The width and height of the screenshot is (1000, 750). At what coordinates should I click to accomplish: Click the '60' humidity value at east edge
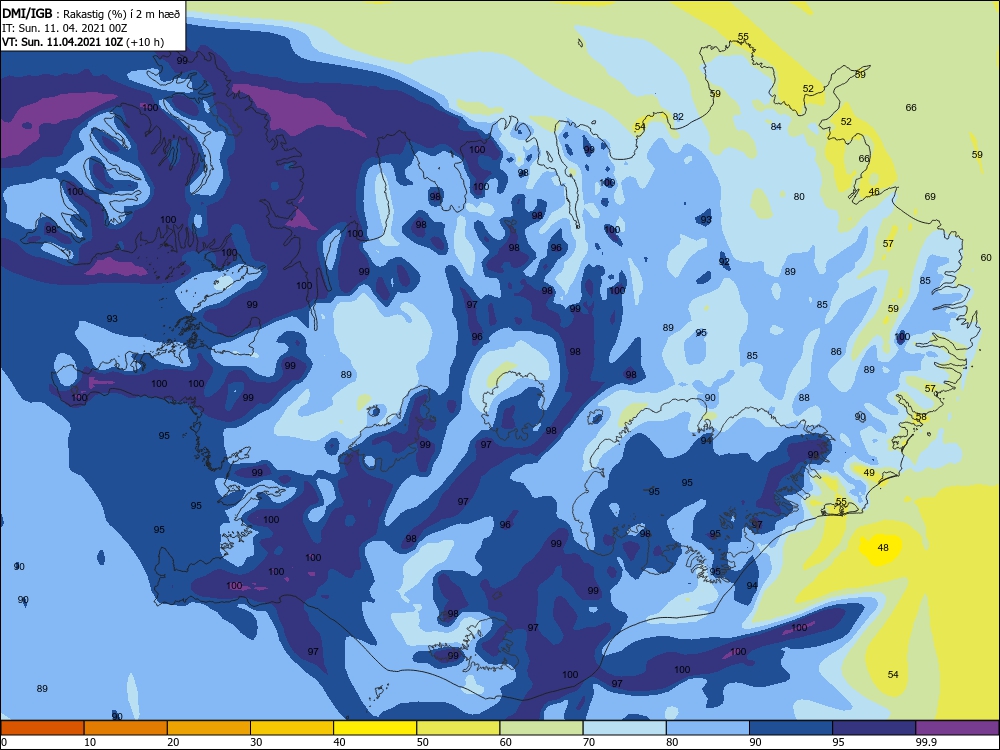(986, 258)
